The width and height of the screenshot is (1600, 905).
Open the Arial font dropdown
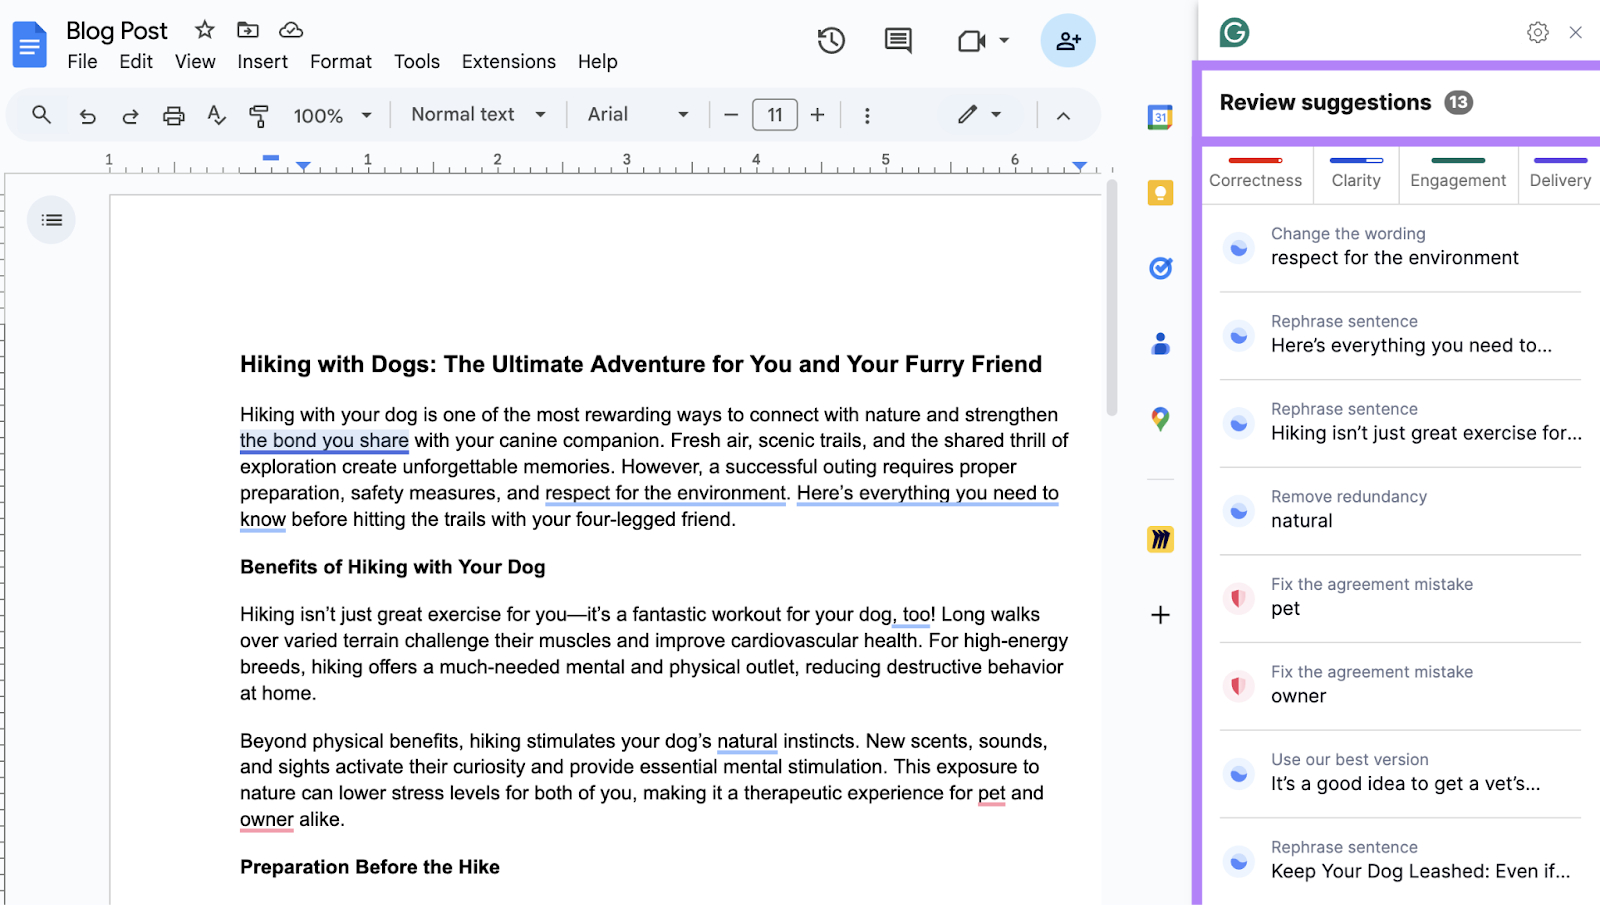pyautogui.click(x=636, y=114)
